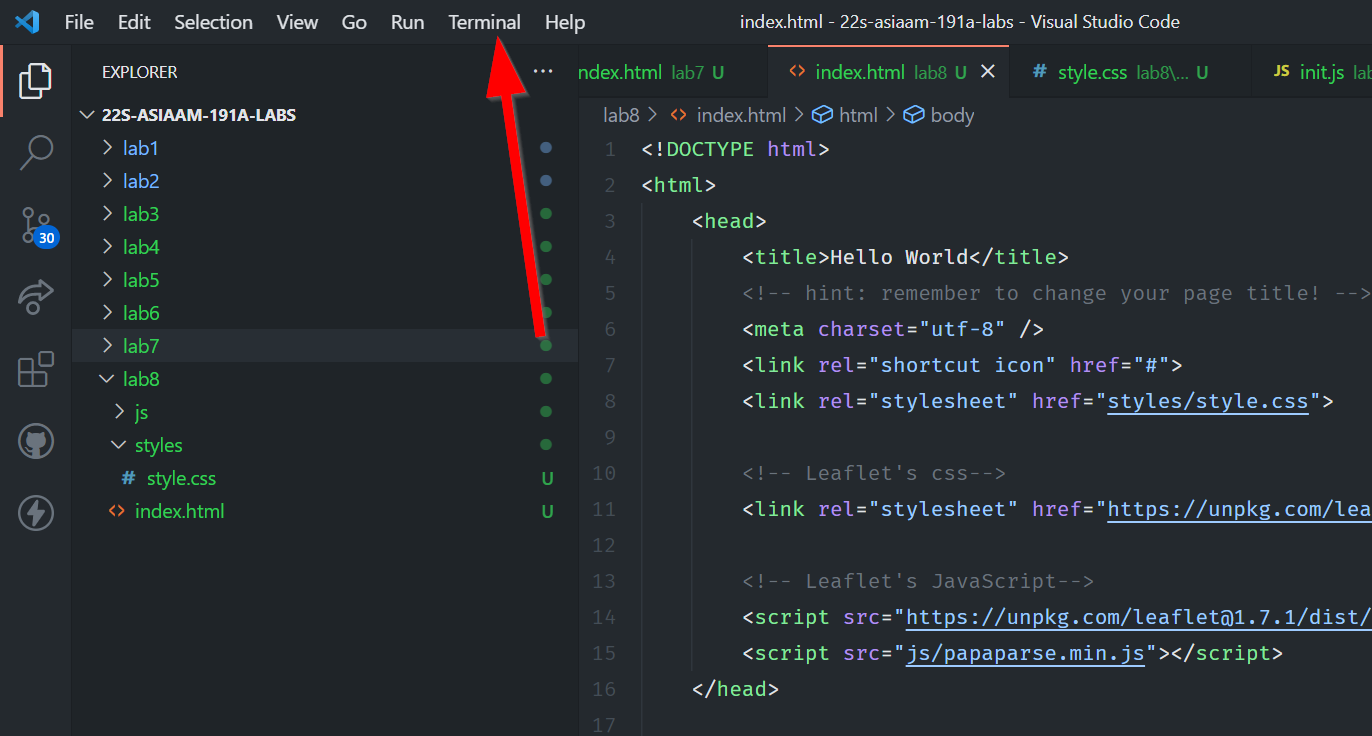Click the lightning bolt activity bar icon
The width and height of the screenshot is (1372, 736).
36,513
